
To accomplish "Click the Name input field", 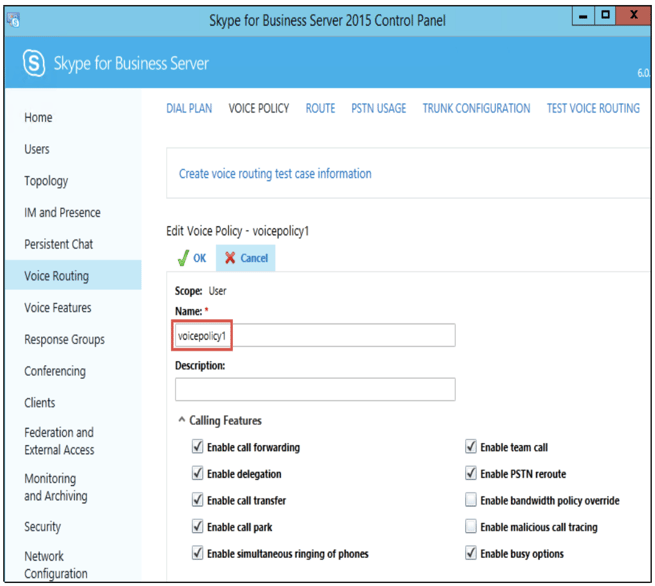I will (x=315, y=335).
